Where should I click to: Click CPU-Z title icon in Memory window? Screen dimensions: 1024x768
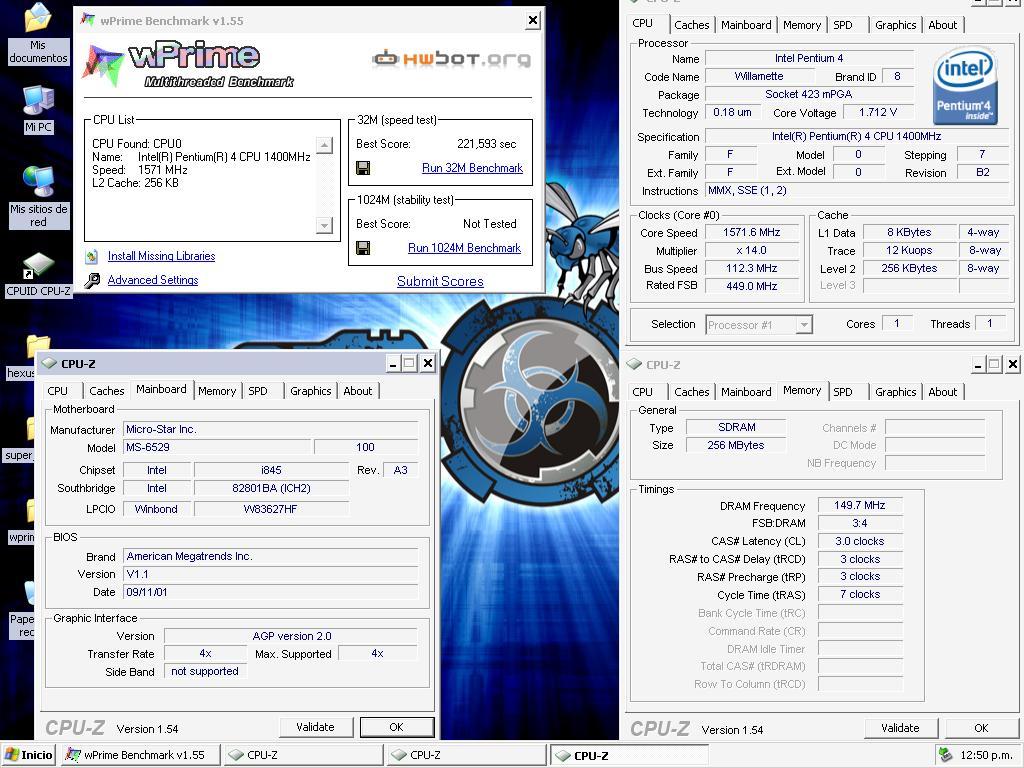tap(633, 364)
